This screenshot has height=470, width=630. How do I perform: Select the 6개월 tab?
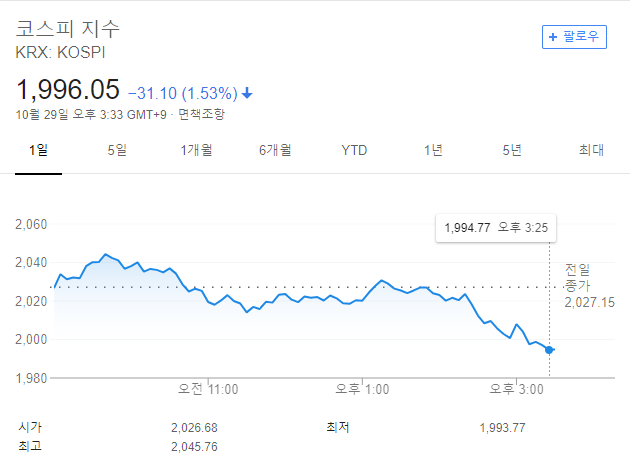[x=274, y=150]
